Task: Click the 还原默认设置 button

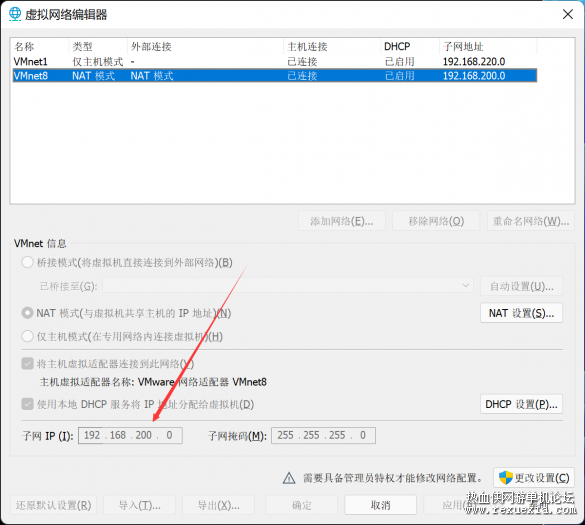Action: (x=53, y=505)
